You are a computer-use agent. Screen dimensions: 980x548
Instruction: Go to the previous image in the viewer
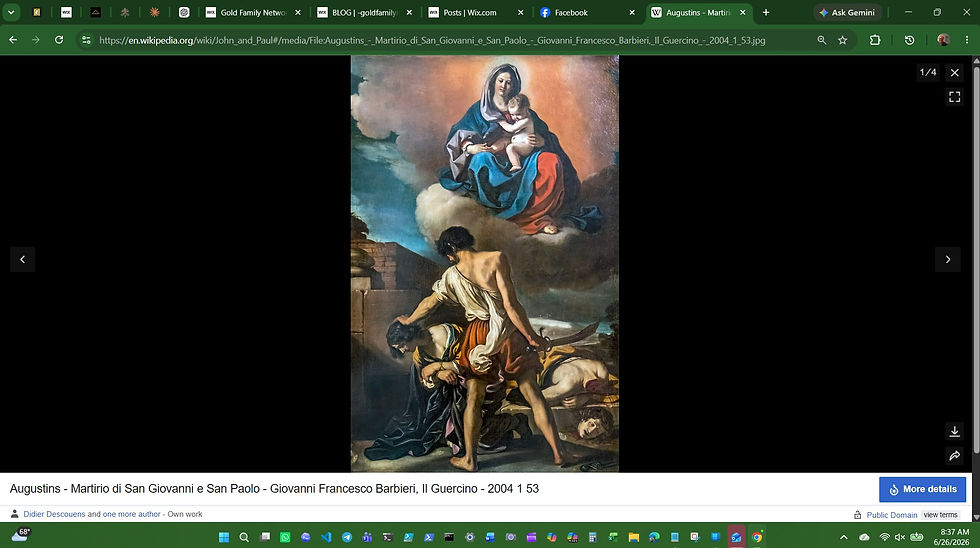[22, 259]
